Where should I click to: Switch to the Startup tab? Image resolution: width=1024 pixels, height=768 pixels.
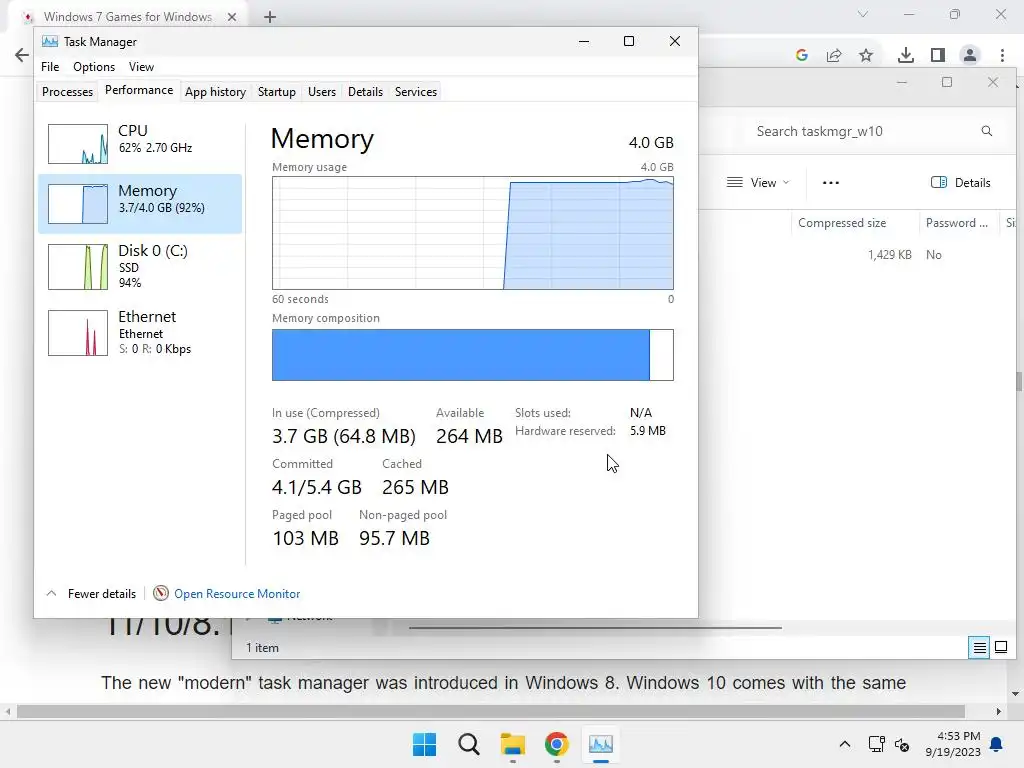pos(277,91)
